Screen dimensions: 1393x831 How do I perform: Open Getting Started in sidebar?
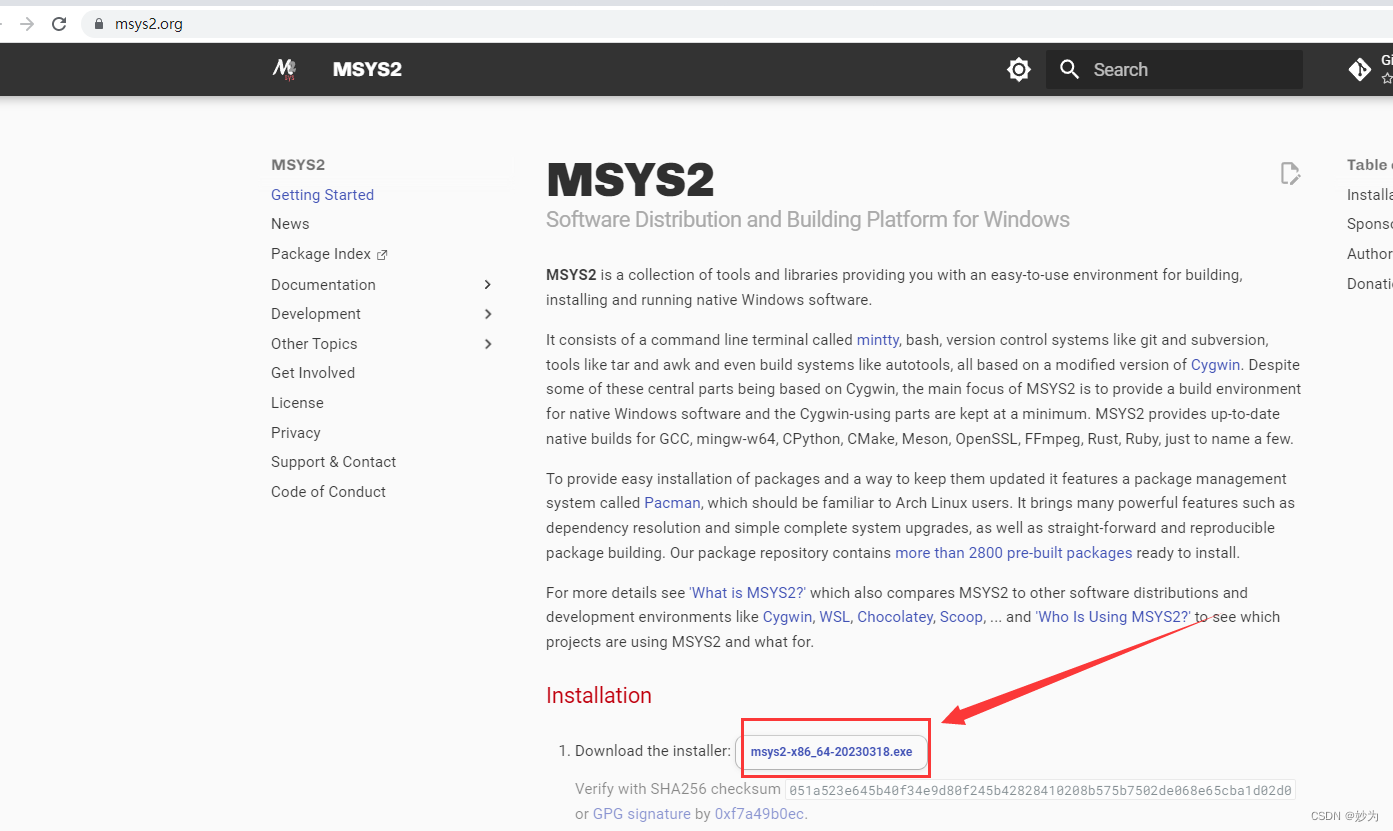(322, 195)
